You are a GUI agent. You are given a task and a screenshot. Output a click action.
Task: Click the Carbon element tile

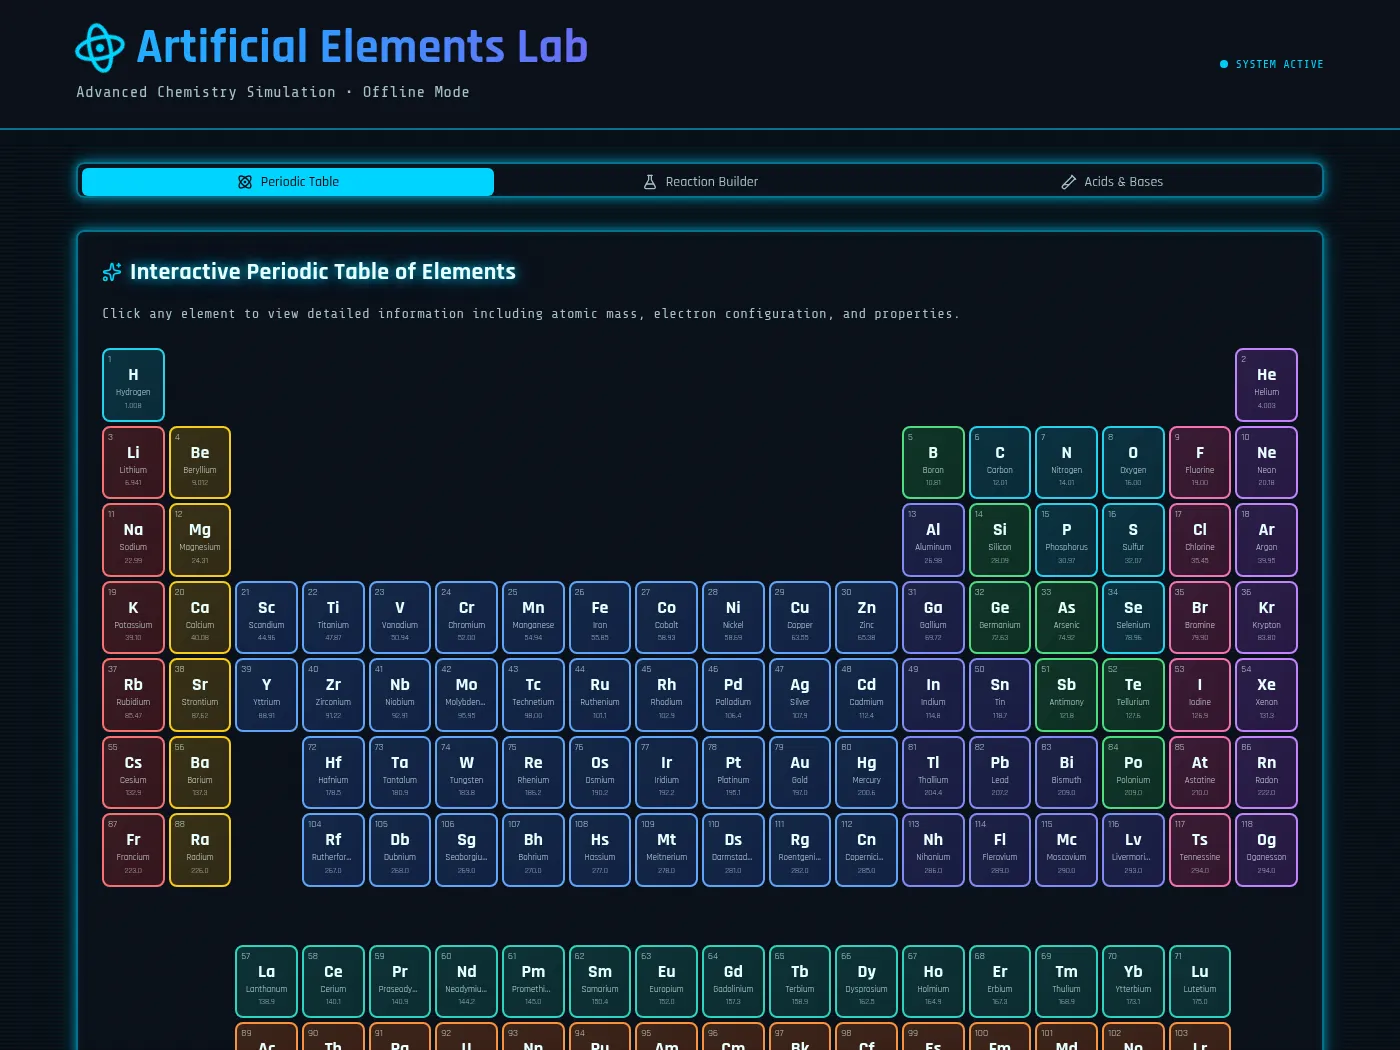[999, 462]
